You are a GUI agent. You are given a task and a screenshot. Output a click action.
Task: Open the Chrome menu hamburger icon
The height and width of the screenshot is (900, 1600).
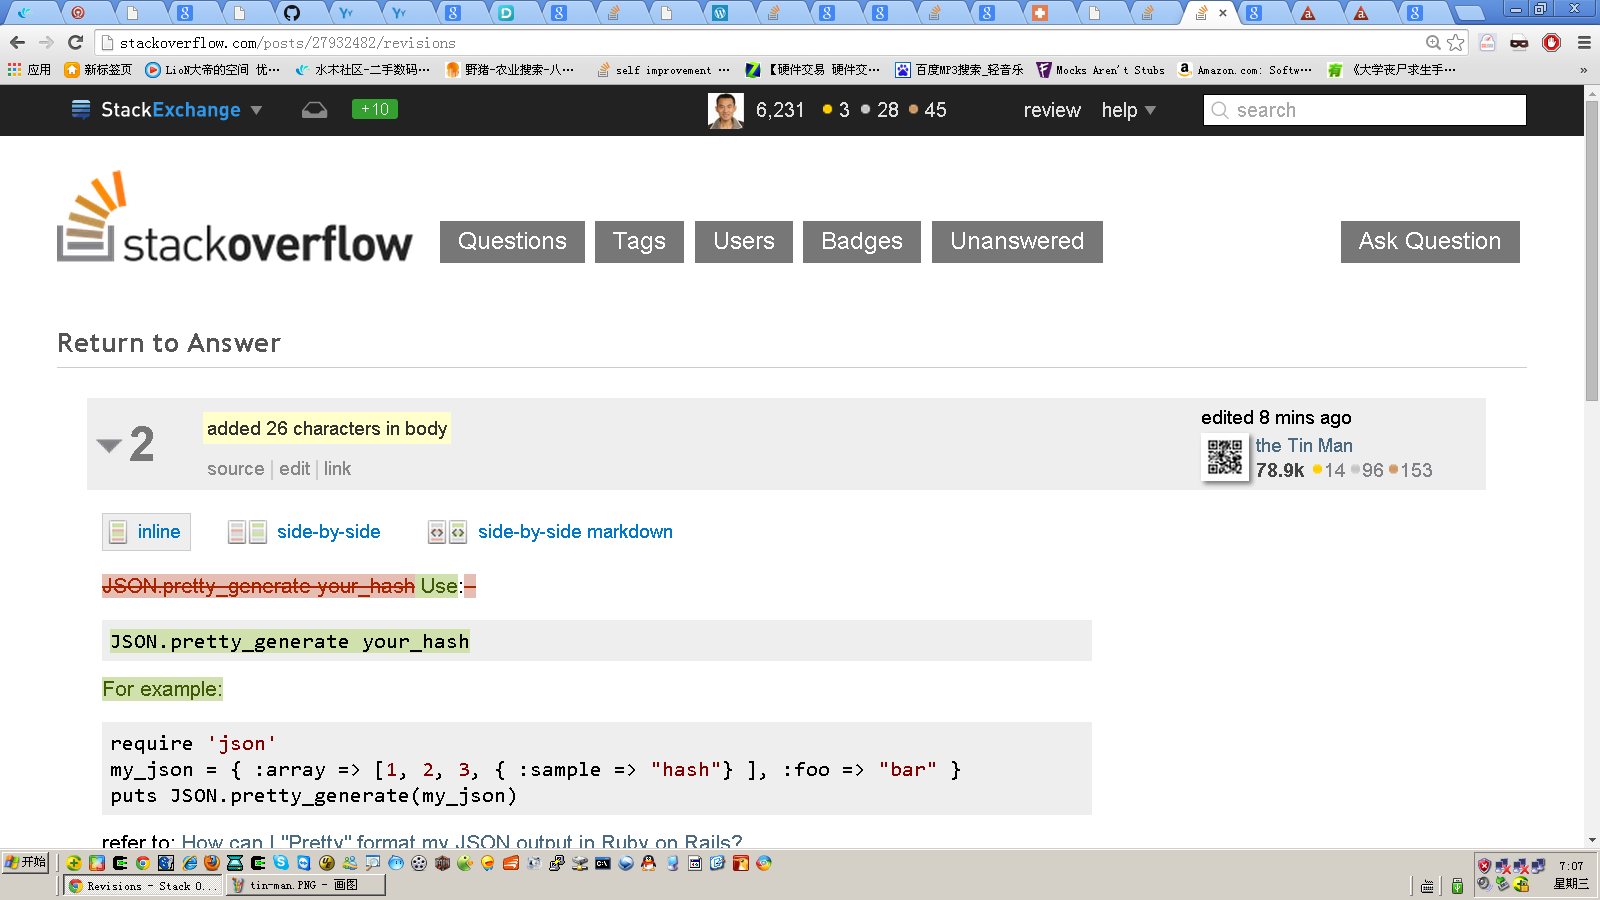(x=1584, y=42)
